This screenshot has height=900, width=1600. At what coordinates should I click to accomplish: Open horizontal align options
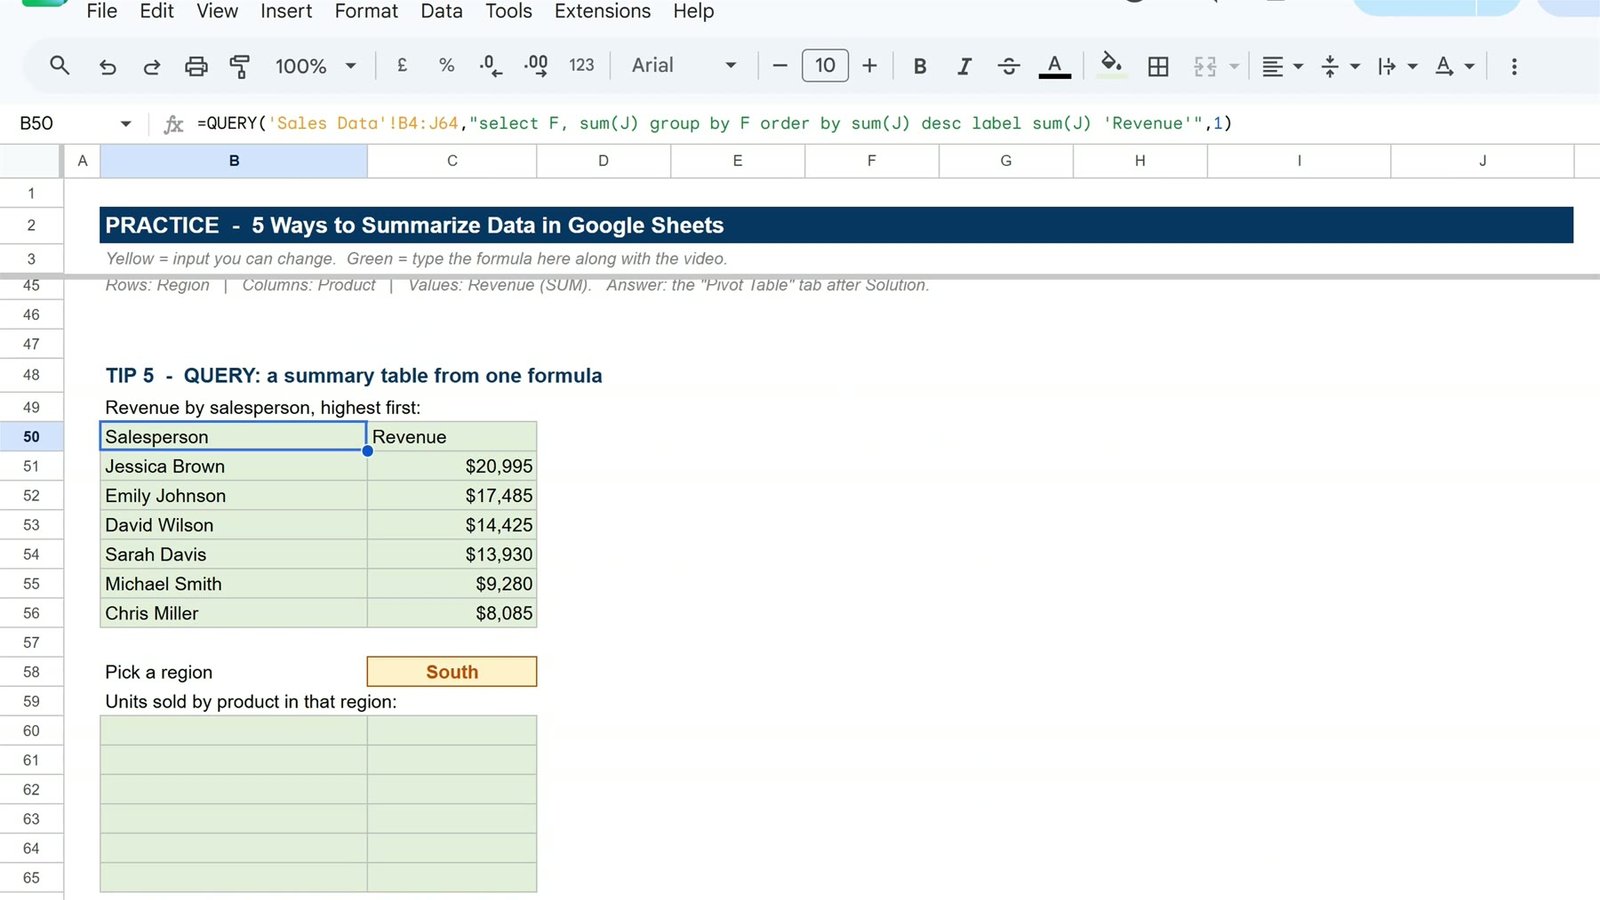pos(1282,66)
